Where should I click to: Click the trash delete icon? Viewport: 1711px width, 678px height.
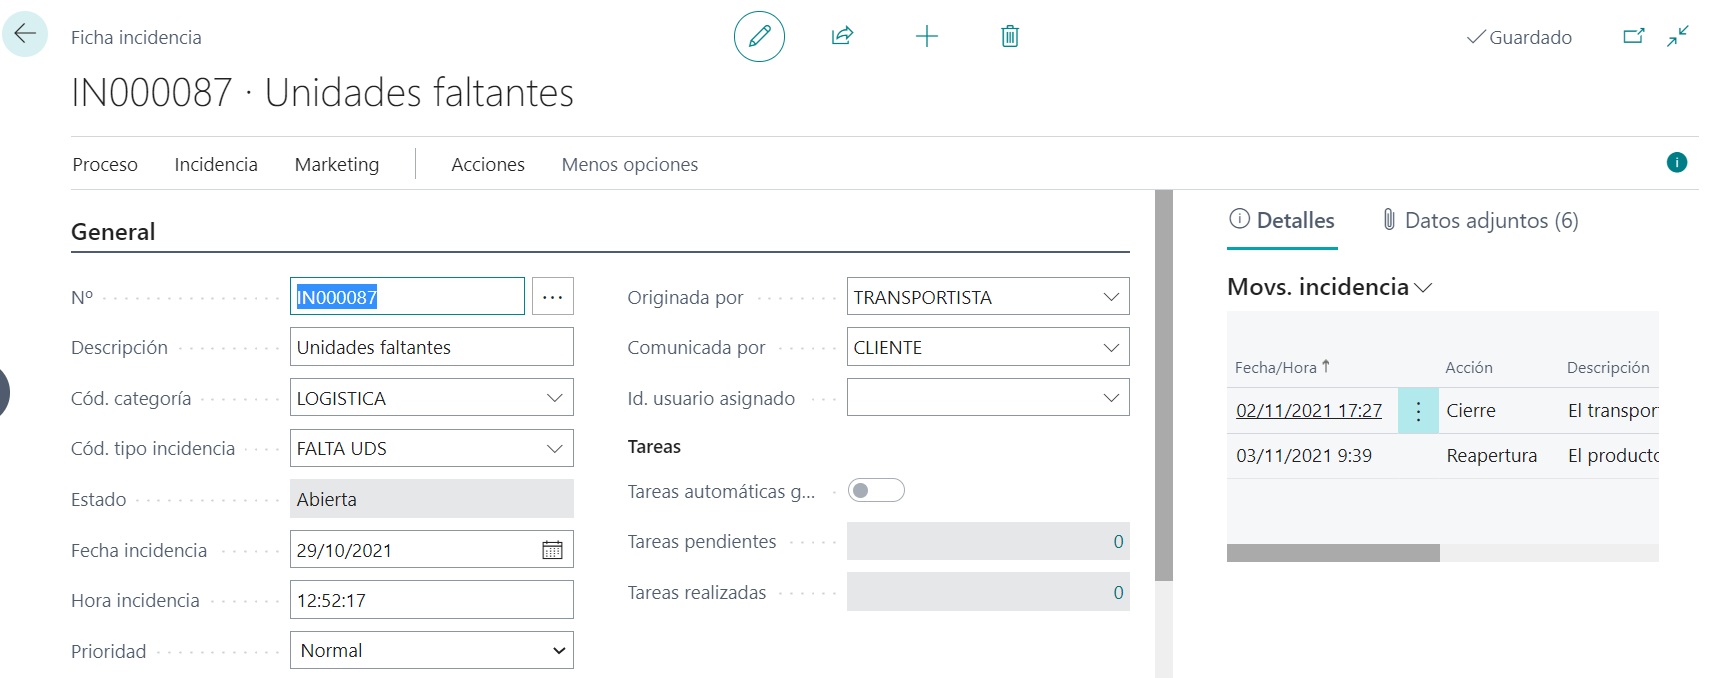coord(1010,37)
